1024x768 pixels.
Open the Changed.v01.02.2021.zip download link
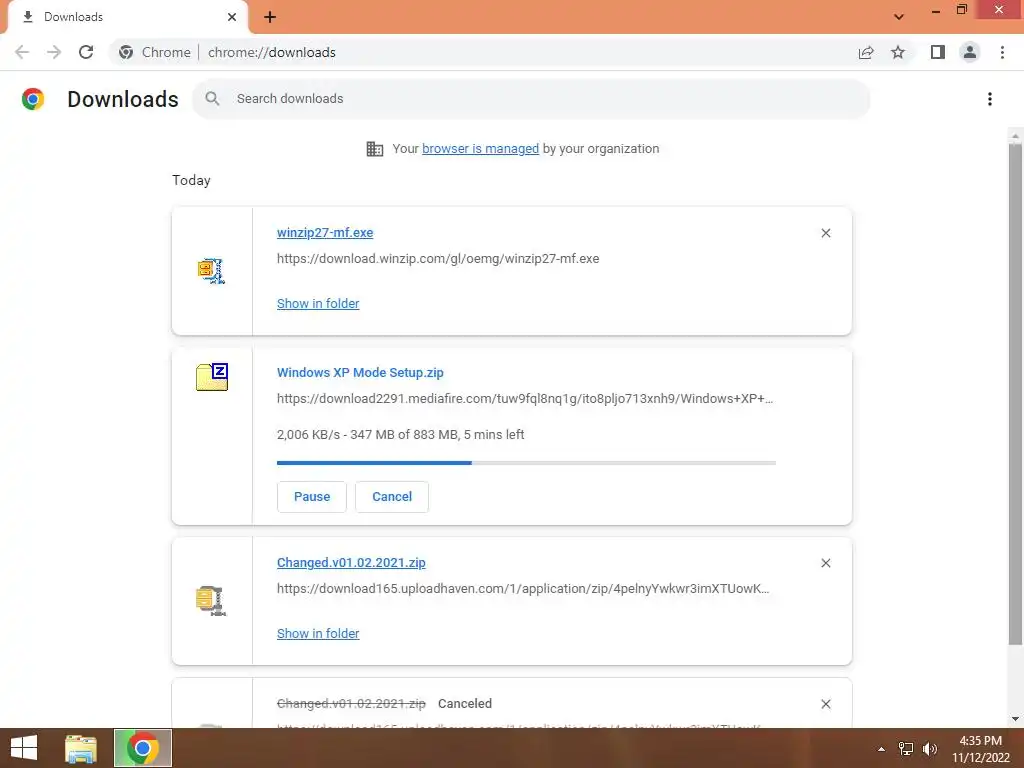(x=351, y=562)
